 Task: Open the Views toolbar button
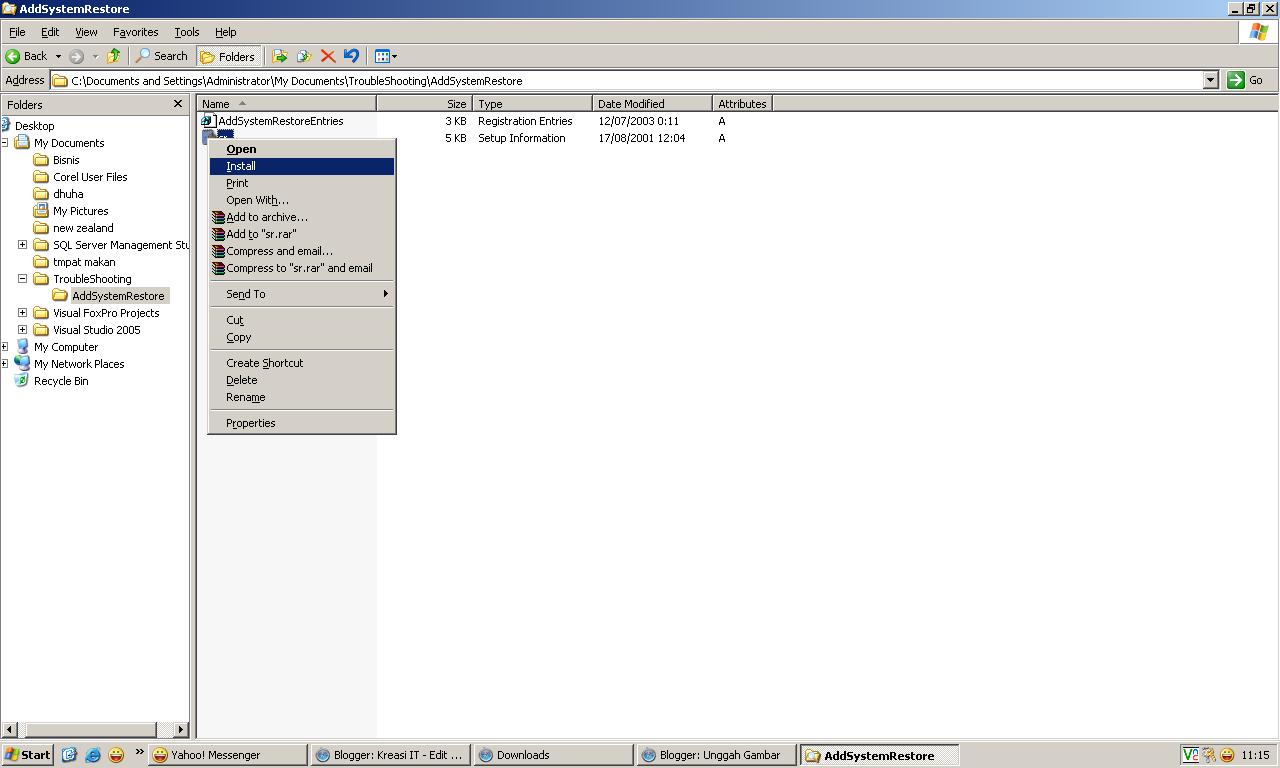pos(386,56)
